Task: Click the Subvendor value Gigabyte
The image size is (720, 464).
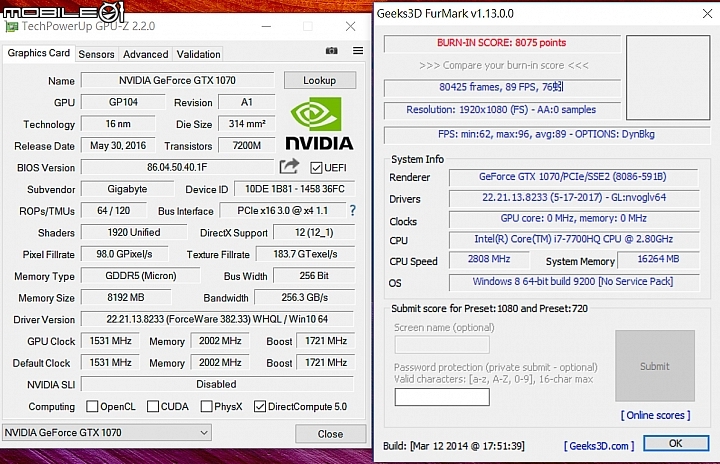Action: point(128,189)
